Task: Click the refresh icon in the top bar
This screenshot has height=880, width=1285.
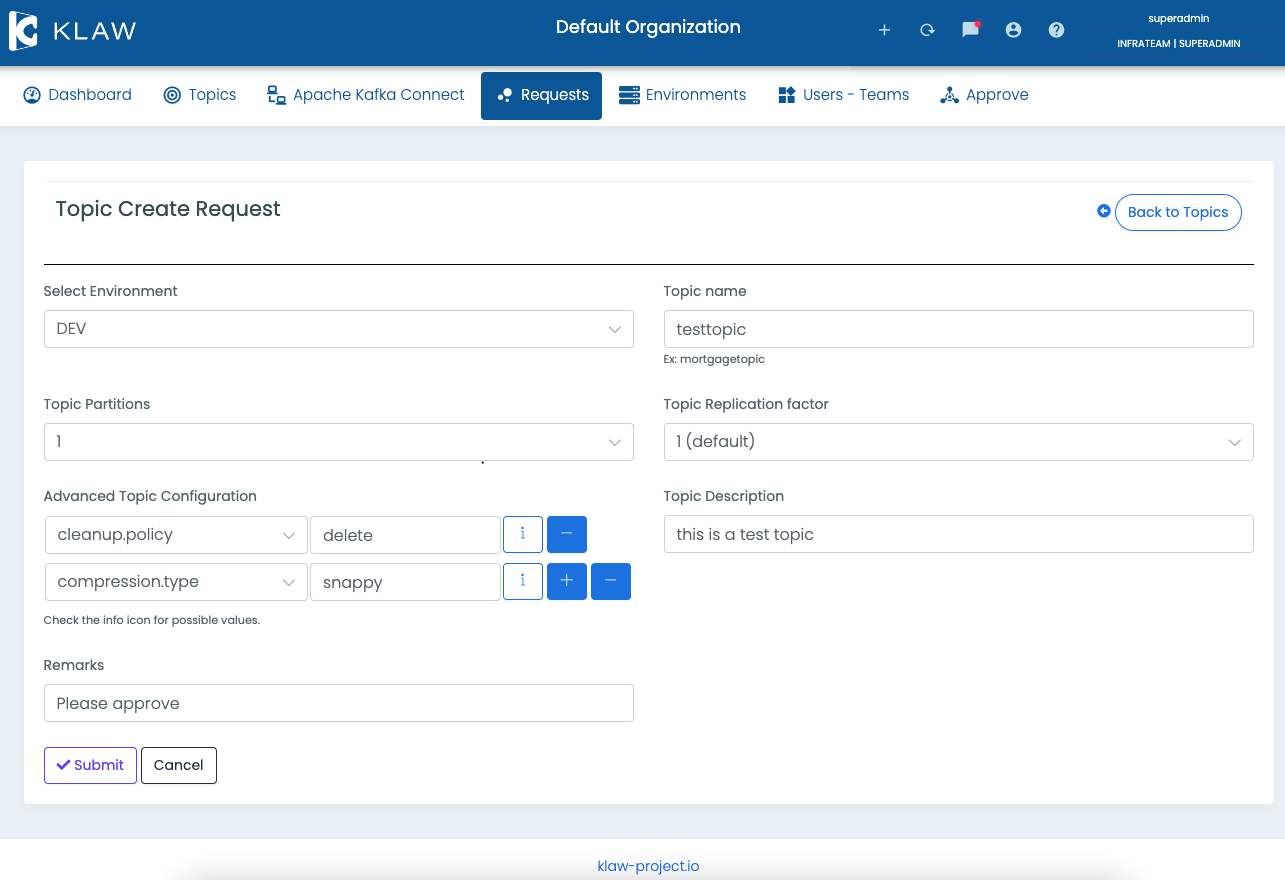Action: (927, 30)
